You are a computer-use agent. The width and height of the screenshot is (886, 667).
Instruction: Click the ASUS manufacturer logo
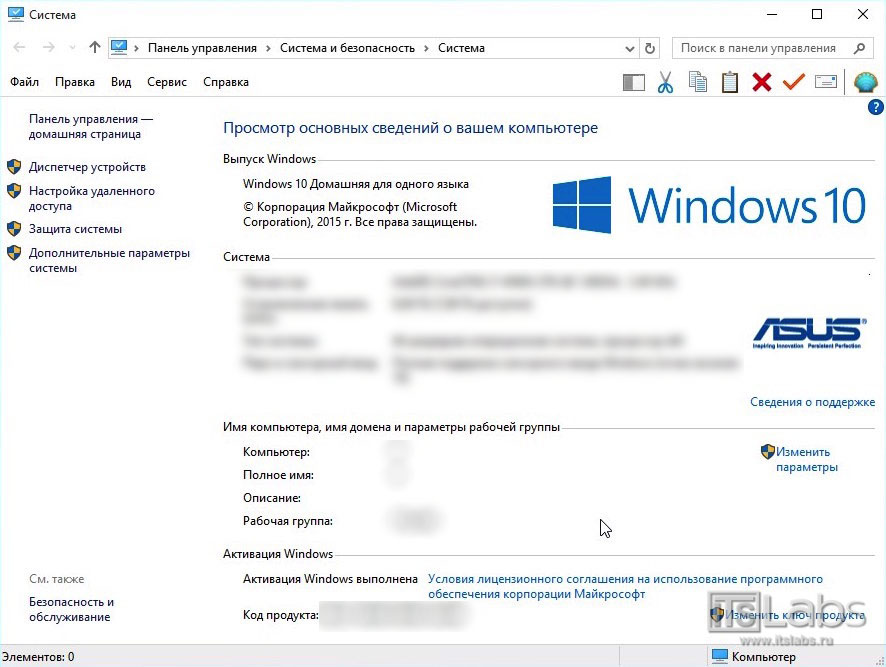(808, 333)
